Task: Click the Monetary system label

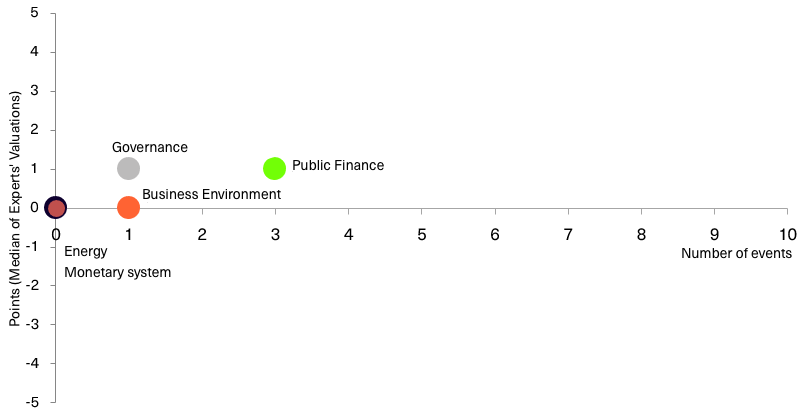Action: [x=118, y=273]
